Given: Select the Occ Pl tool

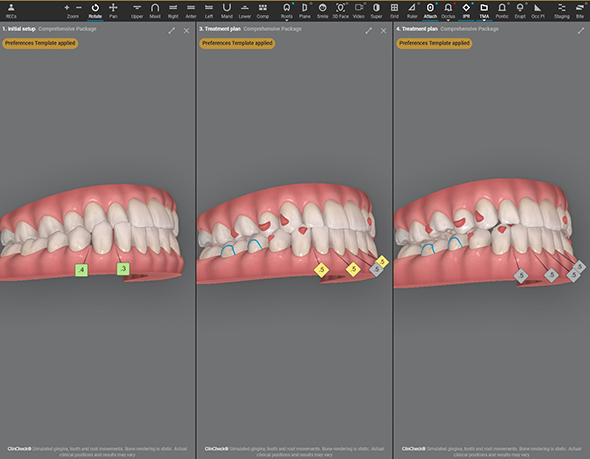Looking at the screenshot, I should tap(538, 11).
